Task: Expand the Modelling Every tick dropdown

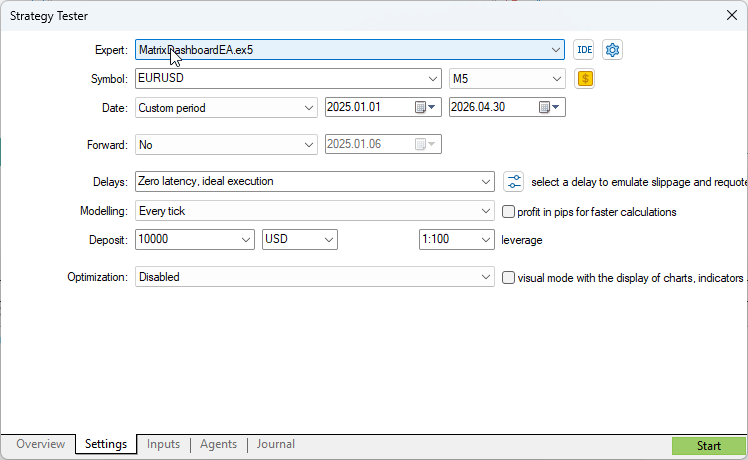Action: tap(486, 211)
